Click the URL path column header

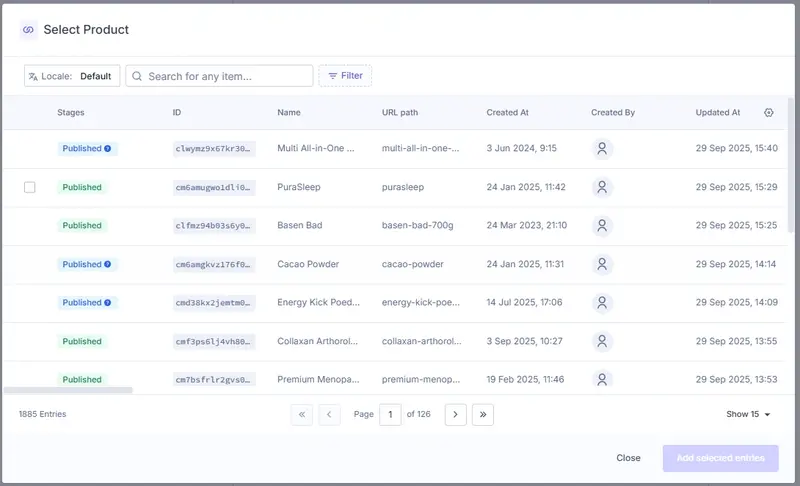click(400, 113)
